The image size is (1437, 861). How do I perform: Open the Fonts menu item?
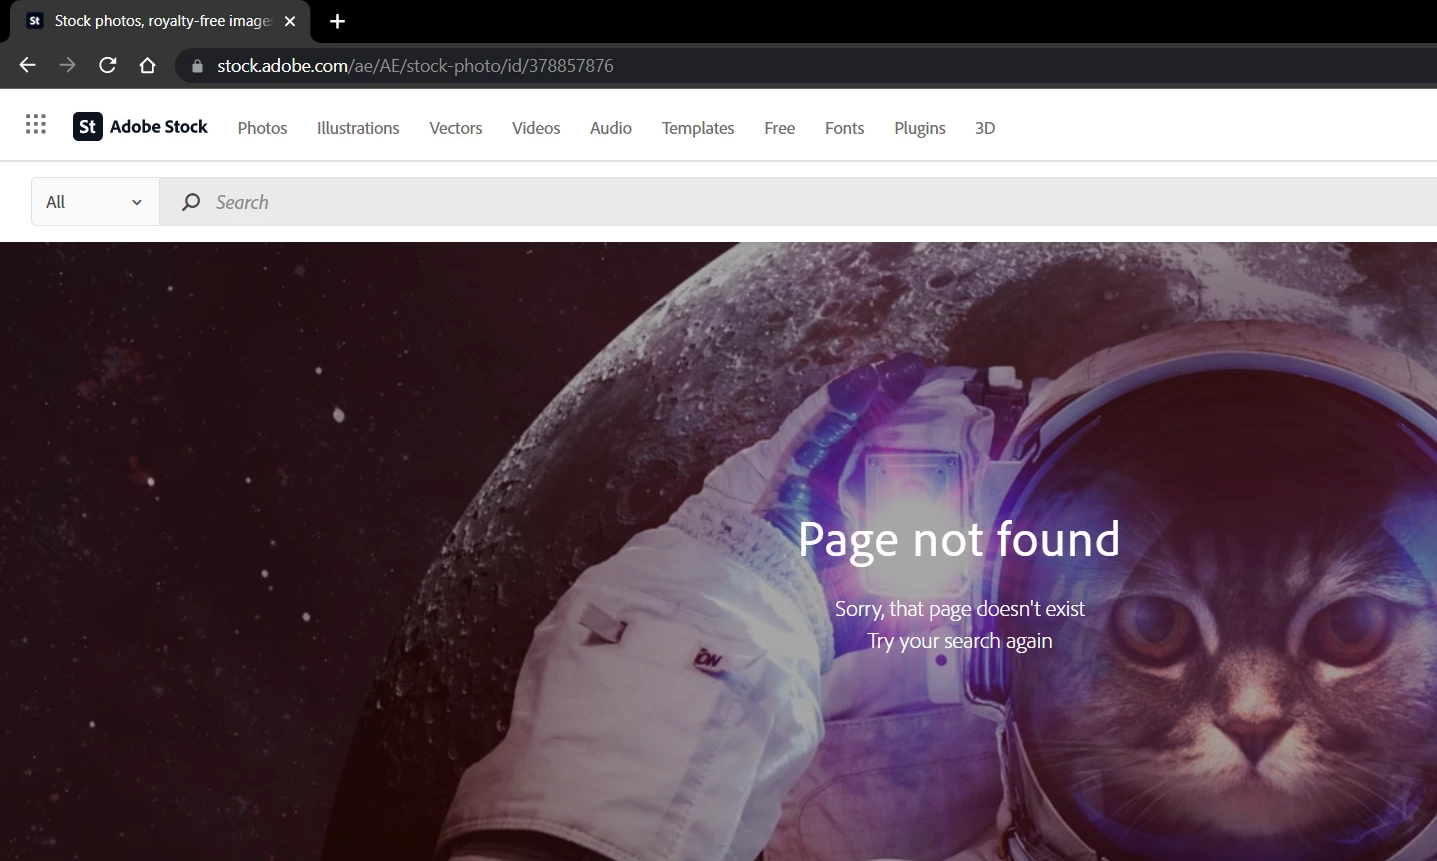(x=845, y=128)
